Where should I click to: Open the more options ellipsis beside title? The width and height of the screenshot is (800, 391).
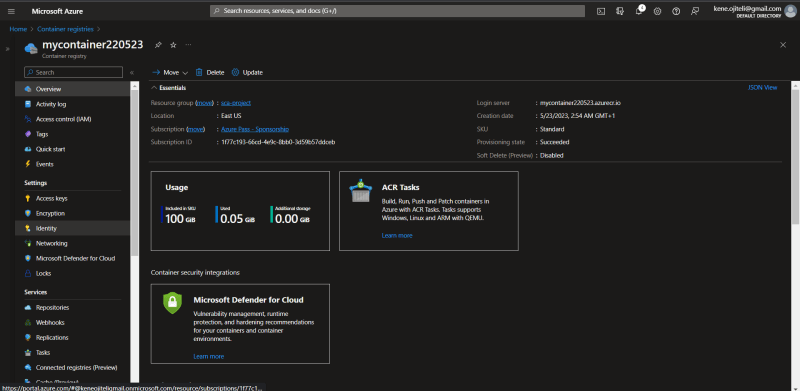(188, 45)
